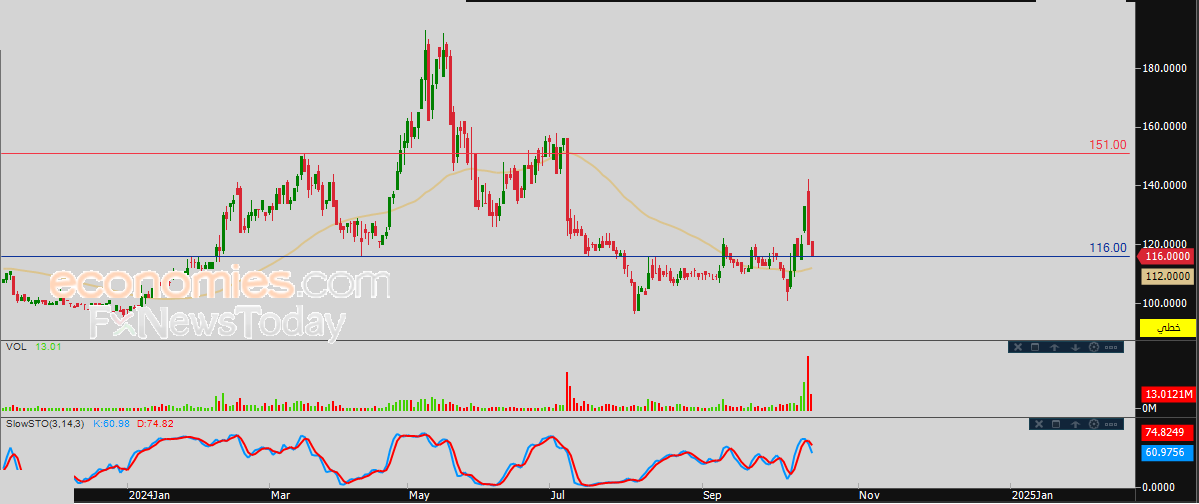
Task: Select the 112.0000 moving average tag
Action: [1167, 276]
